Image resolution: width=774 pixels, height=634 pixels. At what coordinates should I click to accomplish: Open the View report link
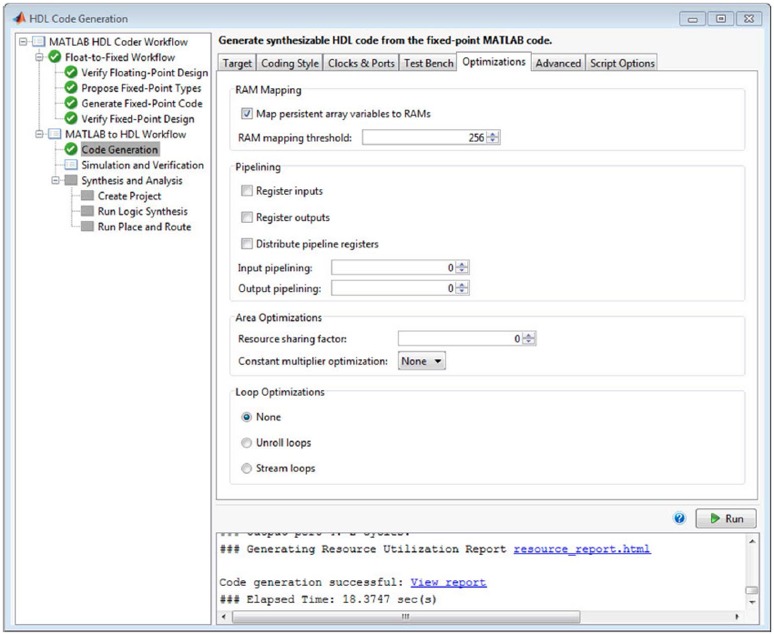coord(448,582)
